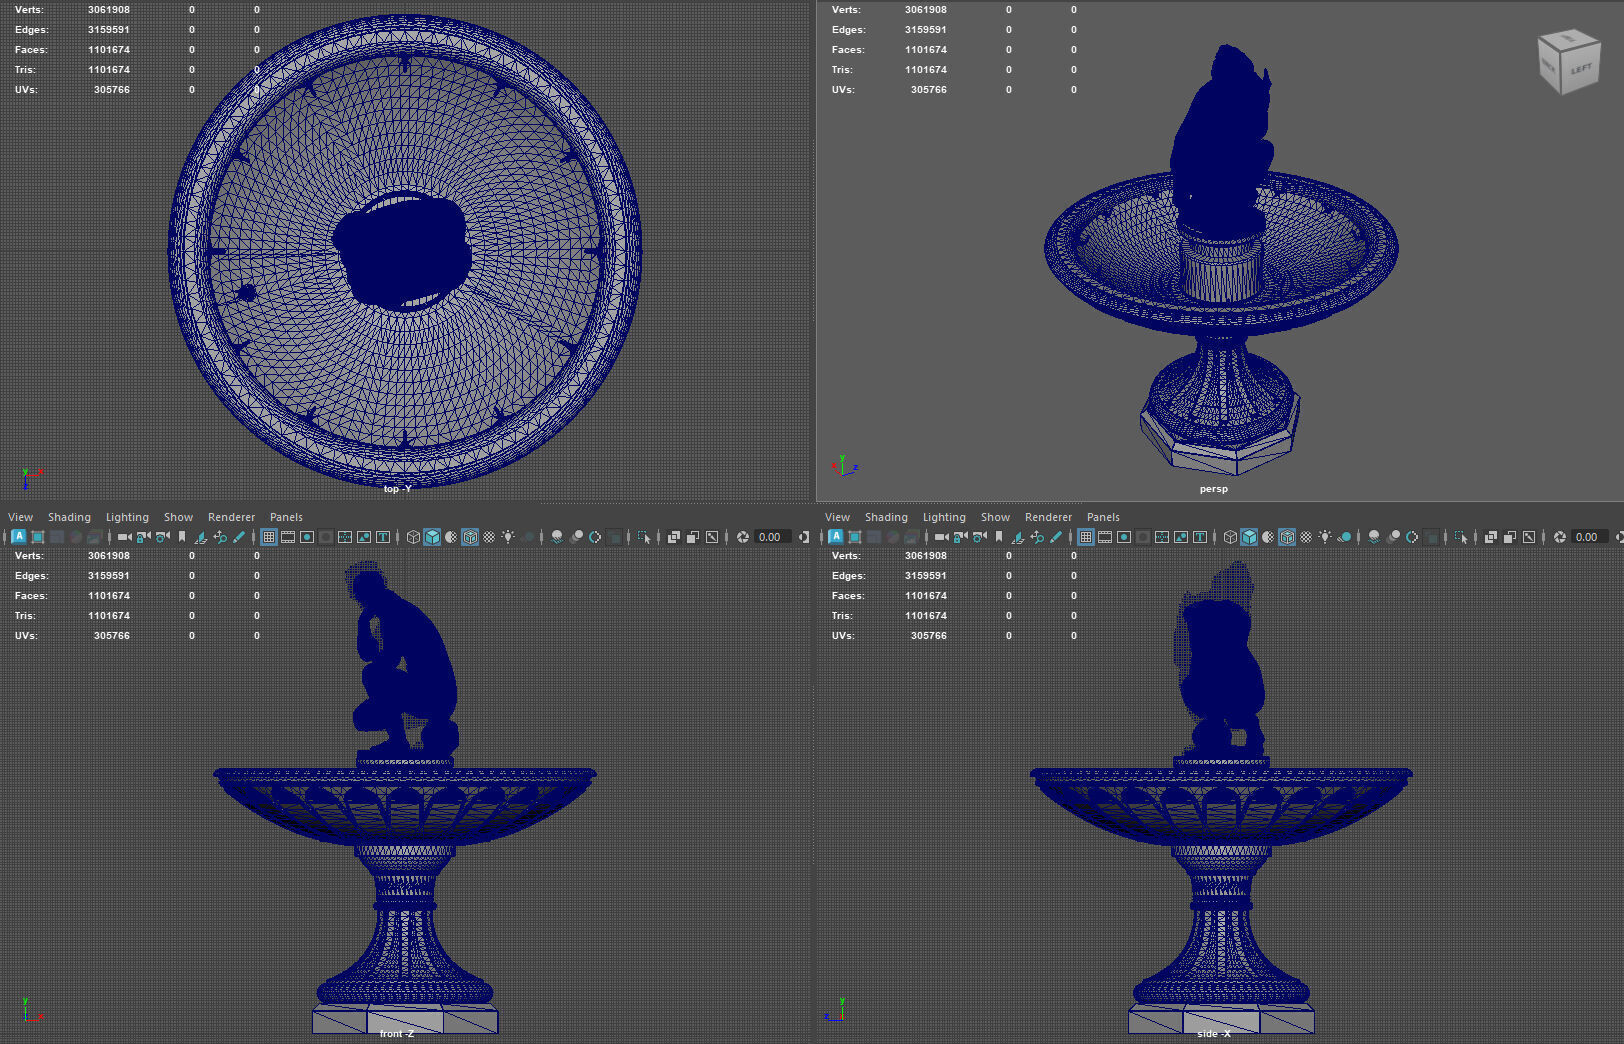The height and width of the screenshot is (1044, 1624).
Task: Toggle X-Ray Joints in front panel toolbar
Action: point(711,537)
